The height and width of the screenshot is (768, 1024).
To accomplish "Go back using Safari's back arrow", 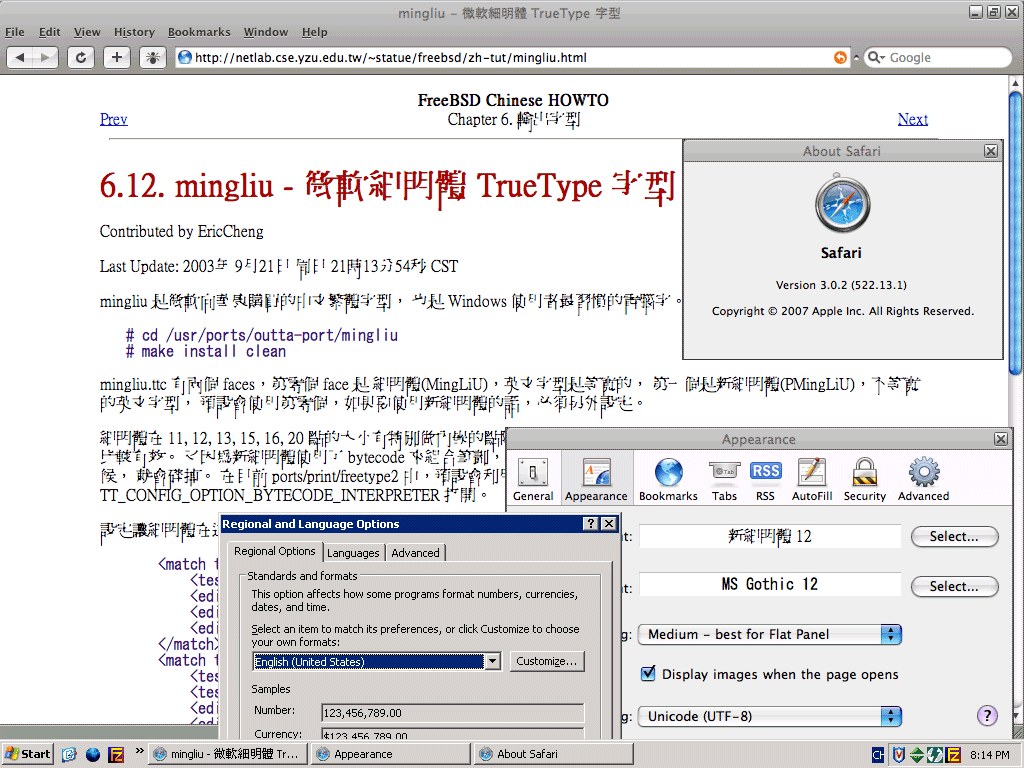I will tap(20, 57).
